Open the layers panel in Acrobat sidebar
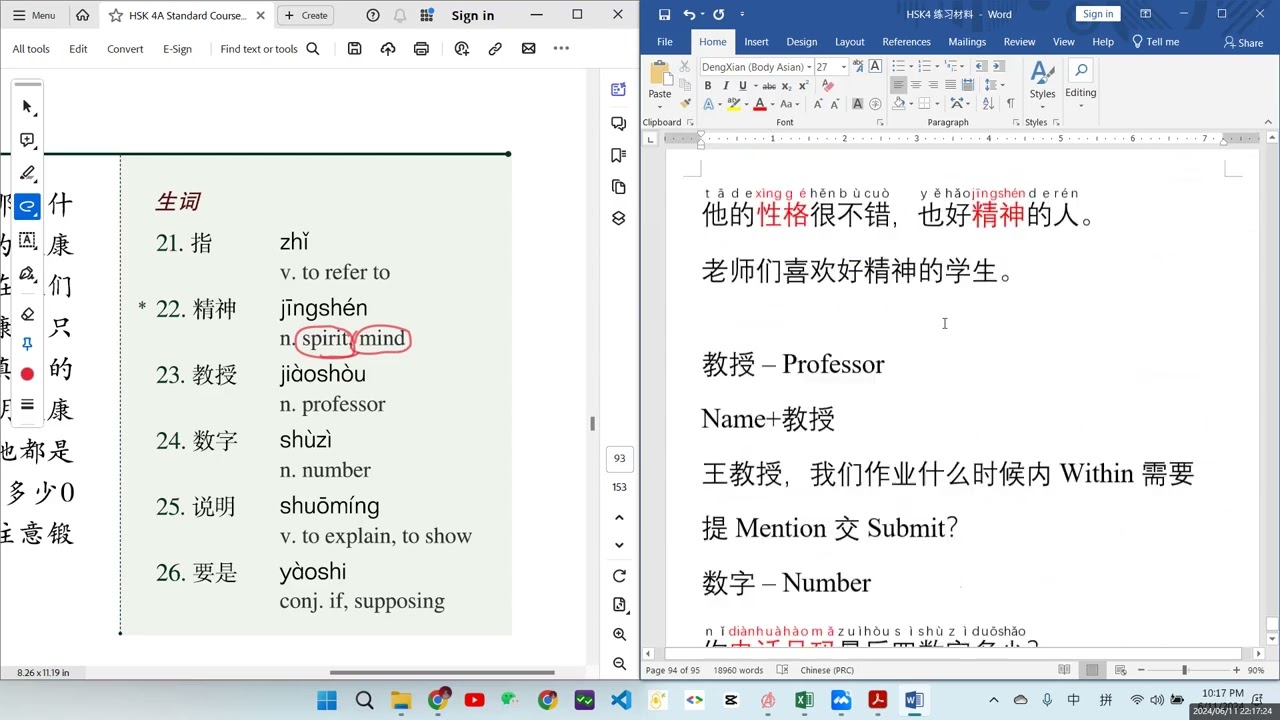 point(618,218)
